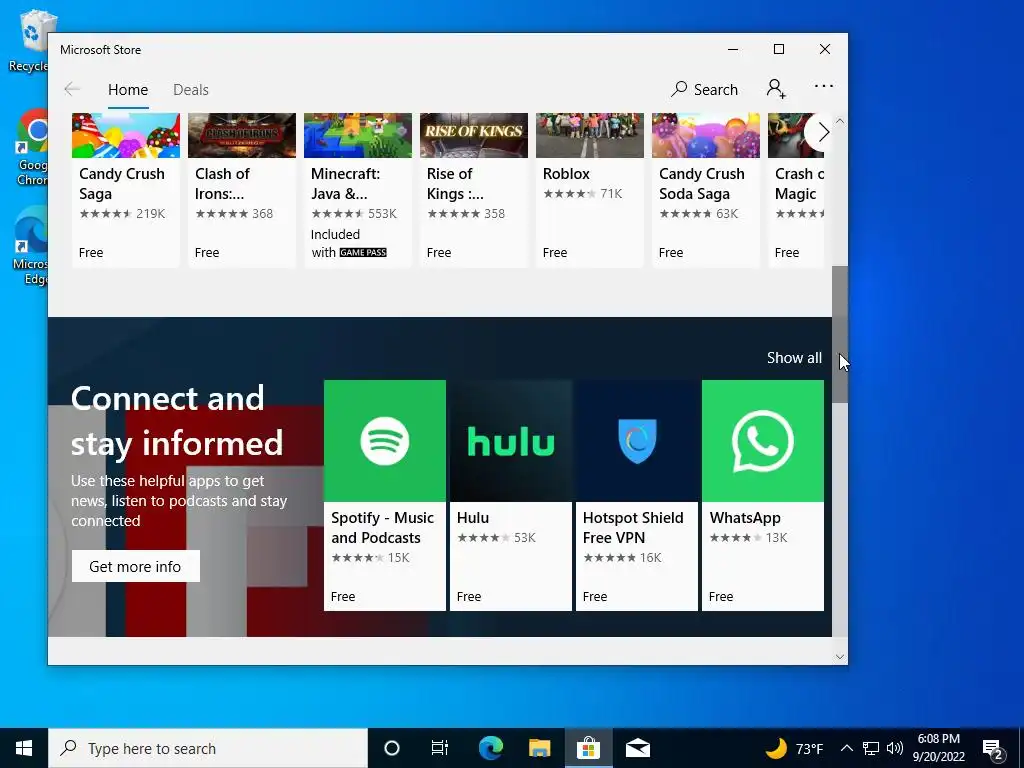Click the Store vertical scrollbar thumb

(840, 334)
